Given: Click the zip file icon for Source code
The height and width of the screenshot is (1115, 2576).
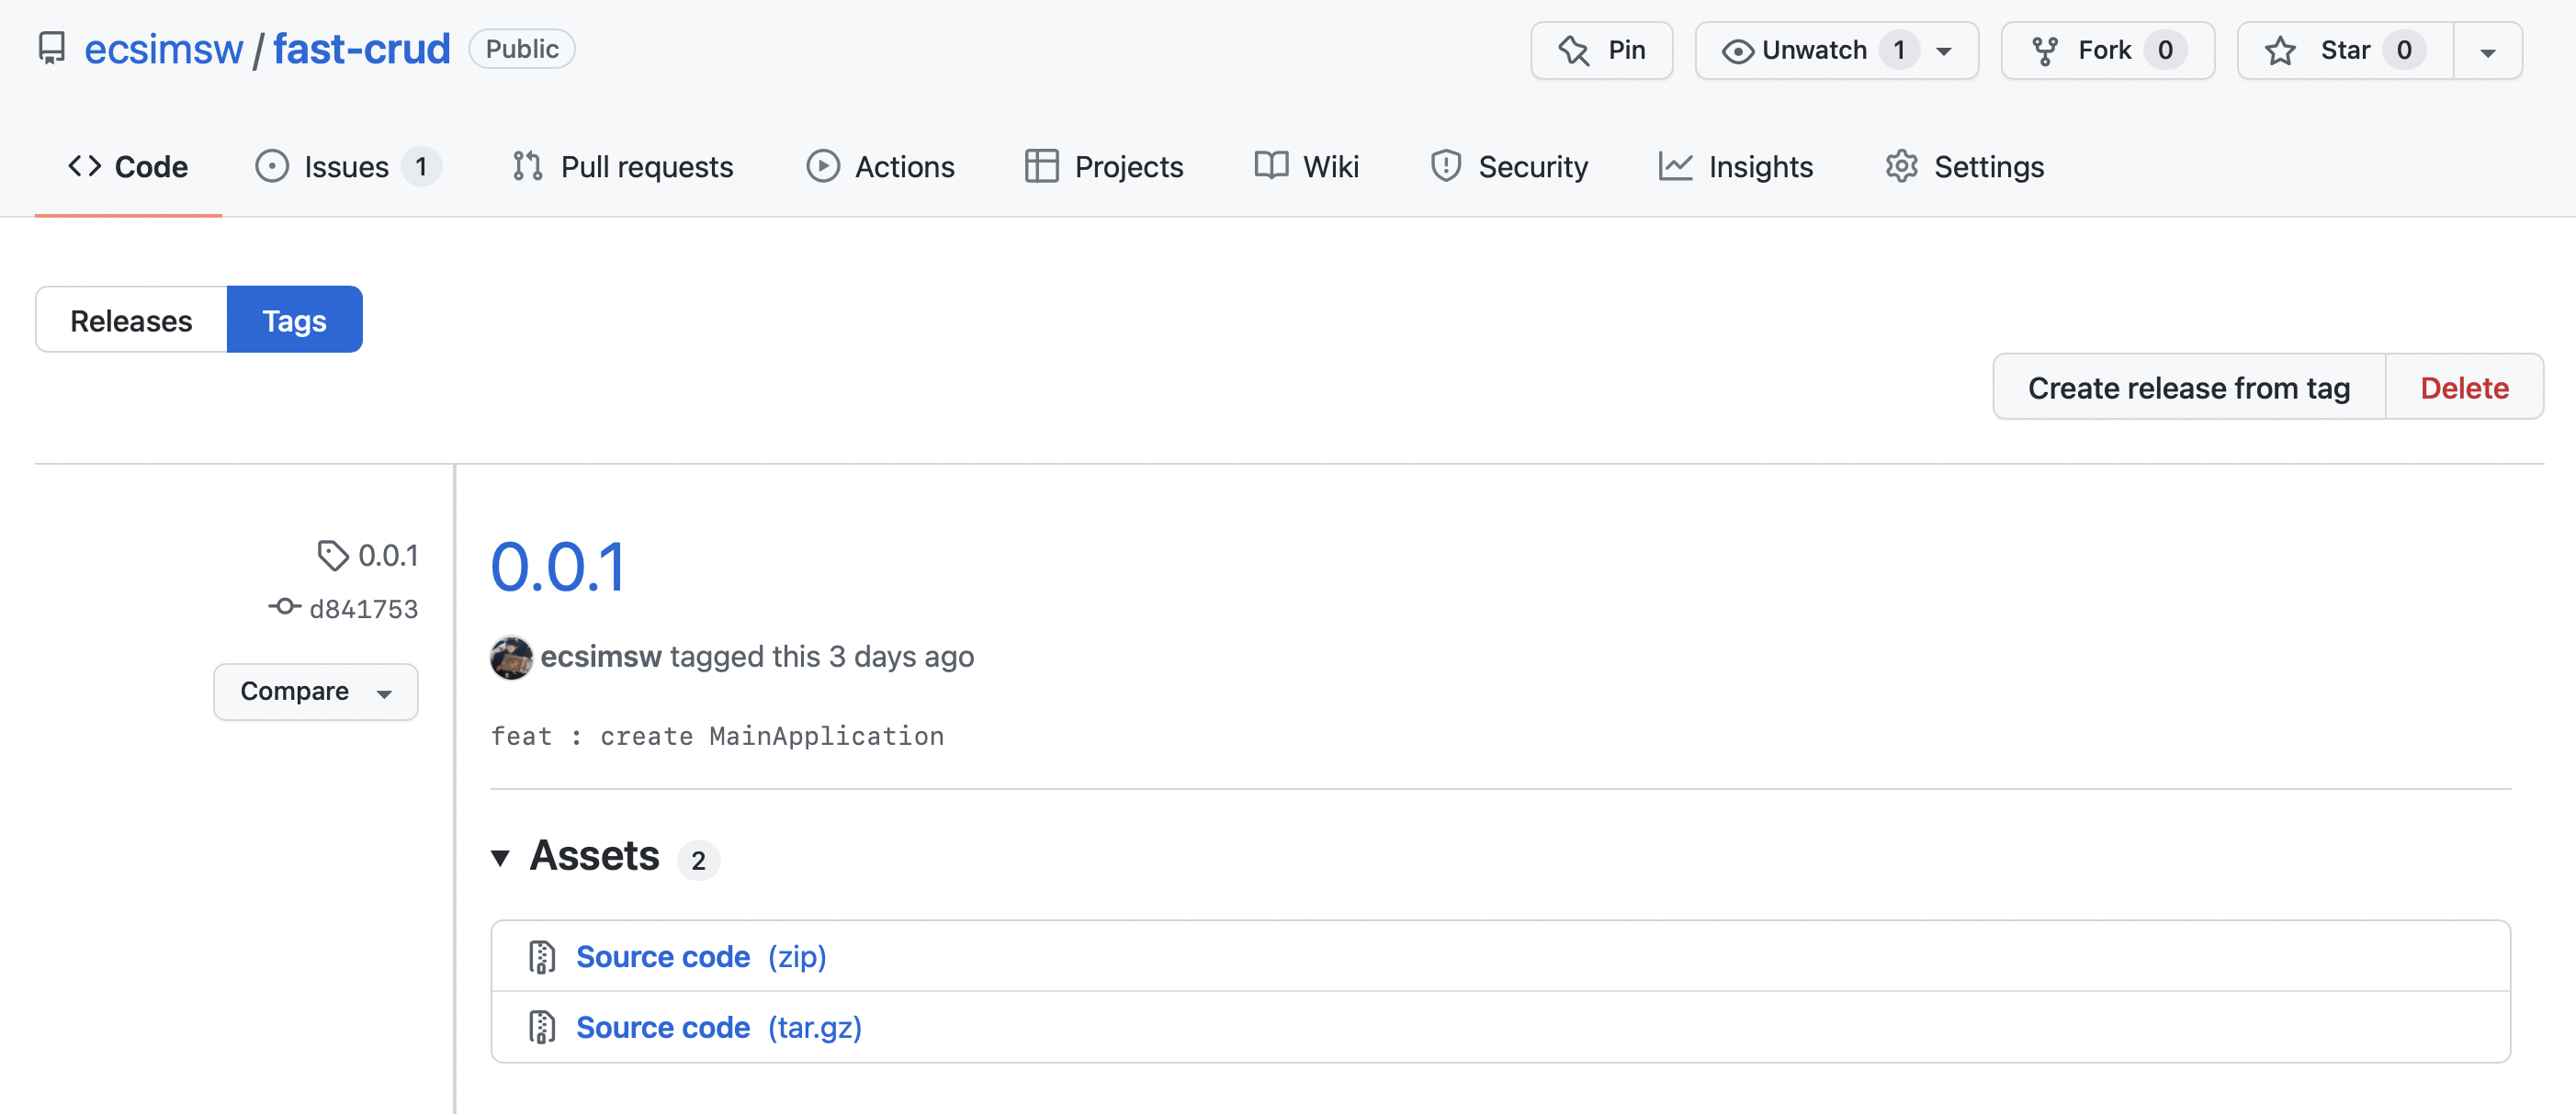Looking at the screenshot, I should (x=542, y=957).
